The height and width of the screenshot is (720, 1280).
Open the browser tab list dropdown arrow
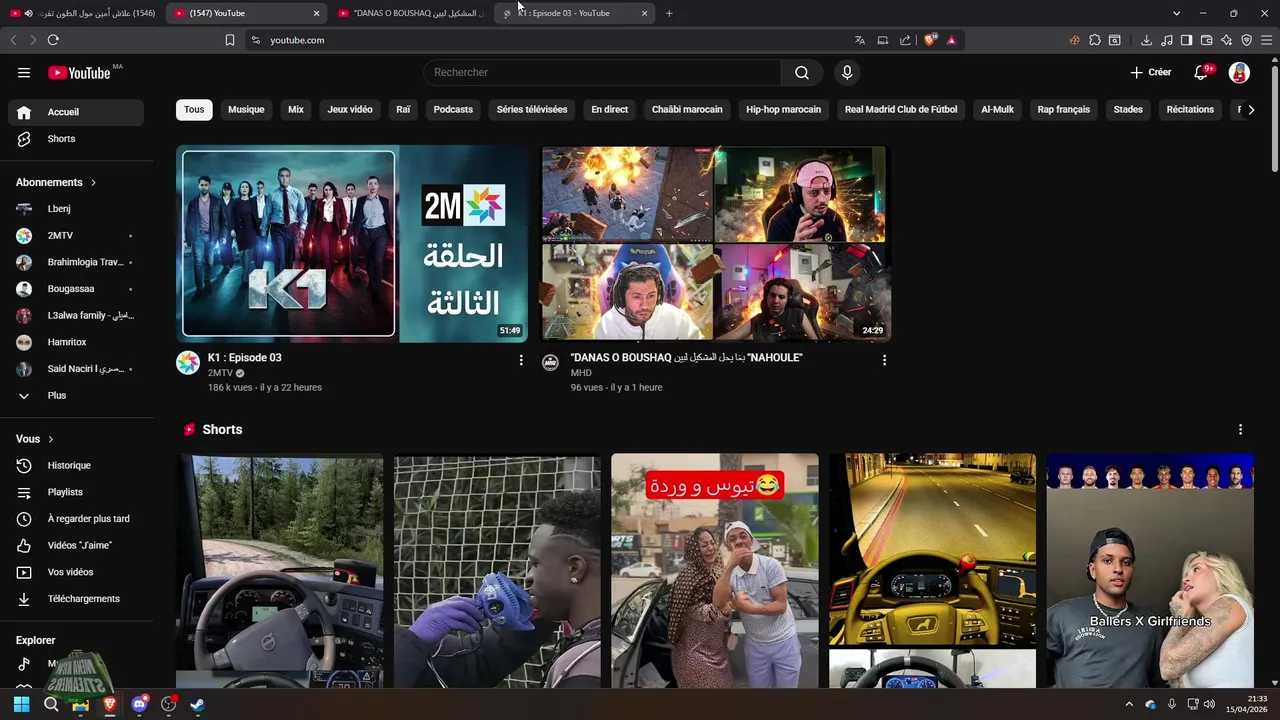click(x=1176, y=13)
